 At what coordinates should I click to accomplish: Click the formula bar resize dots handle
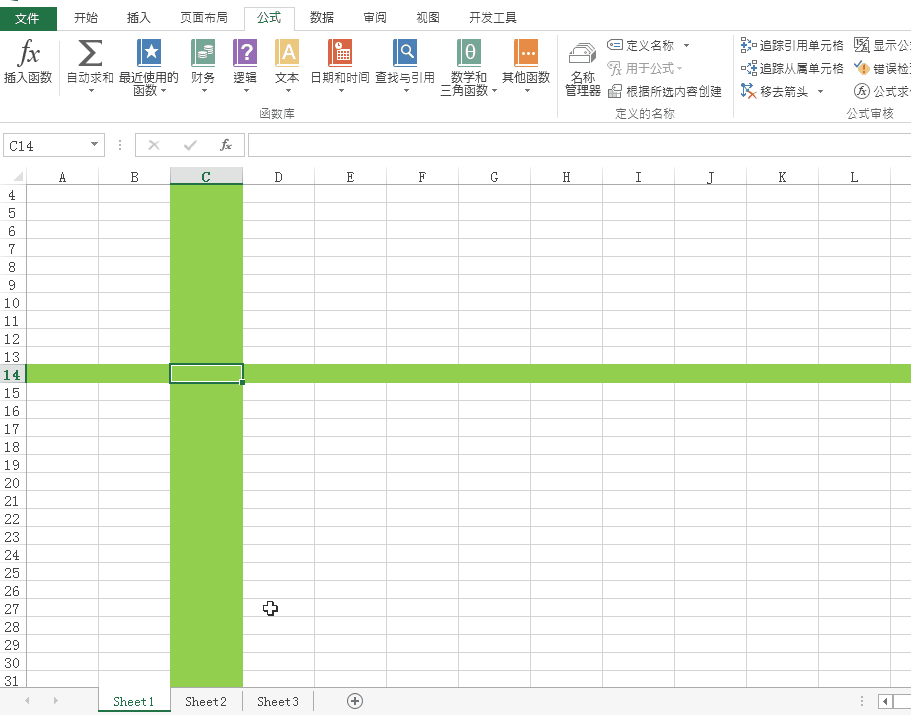click(120, 145)
